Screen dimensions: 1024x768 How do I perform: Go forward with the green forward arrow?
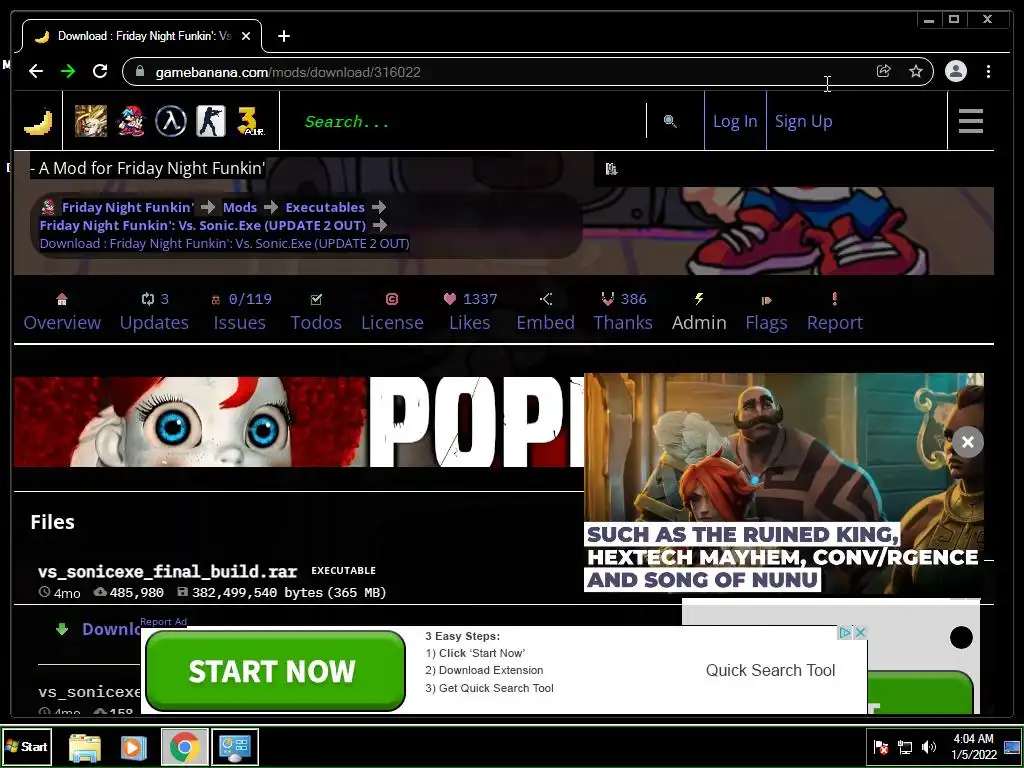[x=68, y=71]
